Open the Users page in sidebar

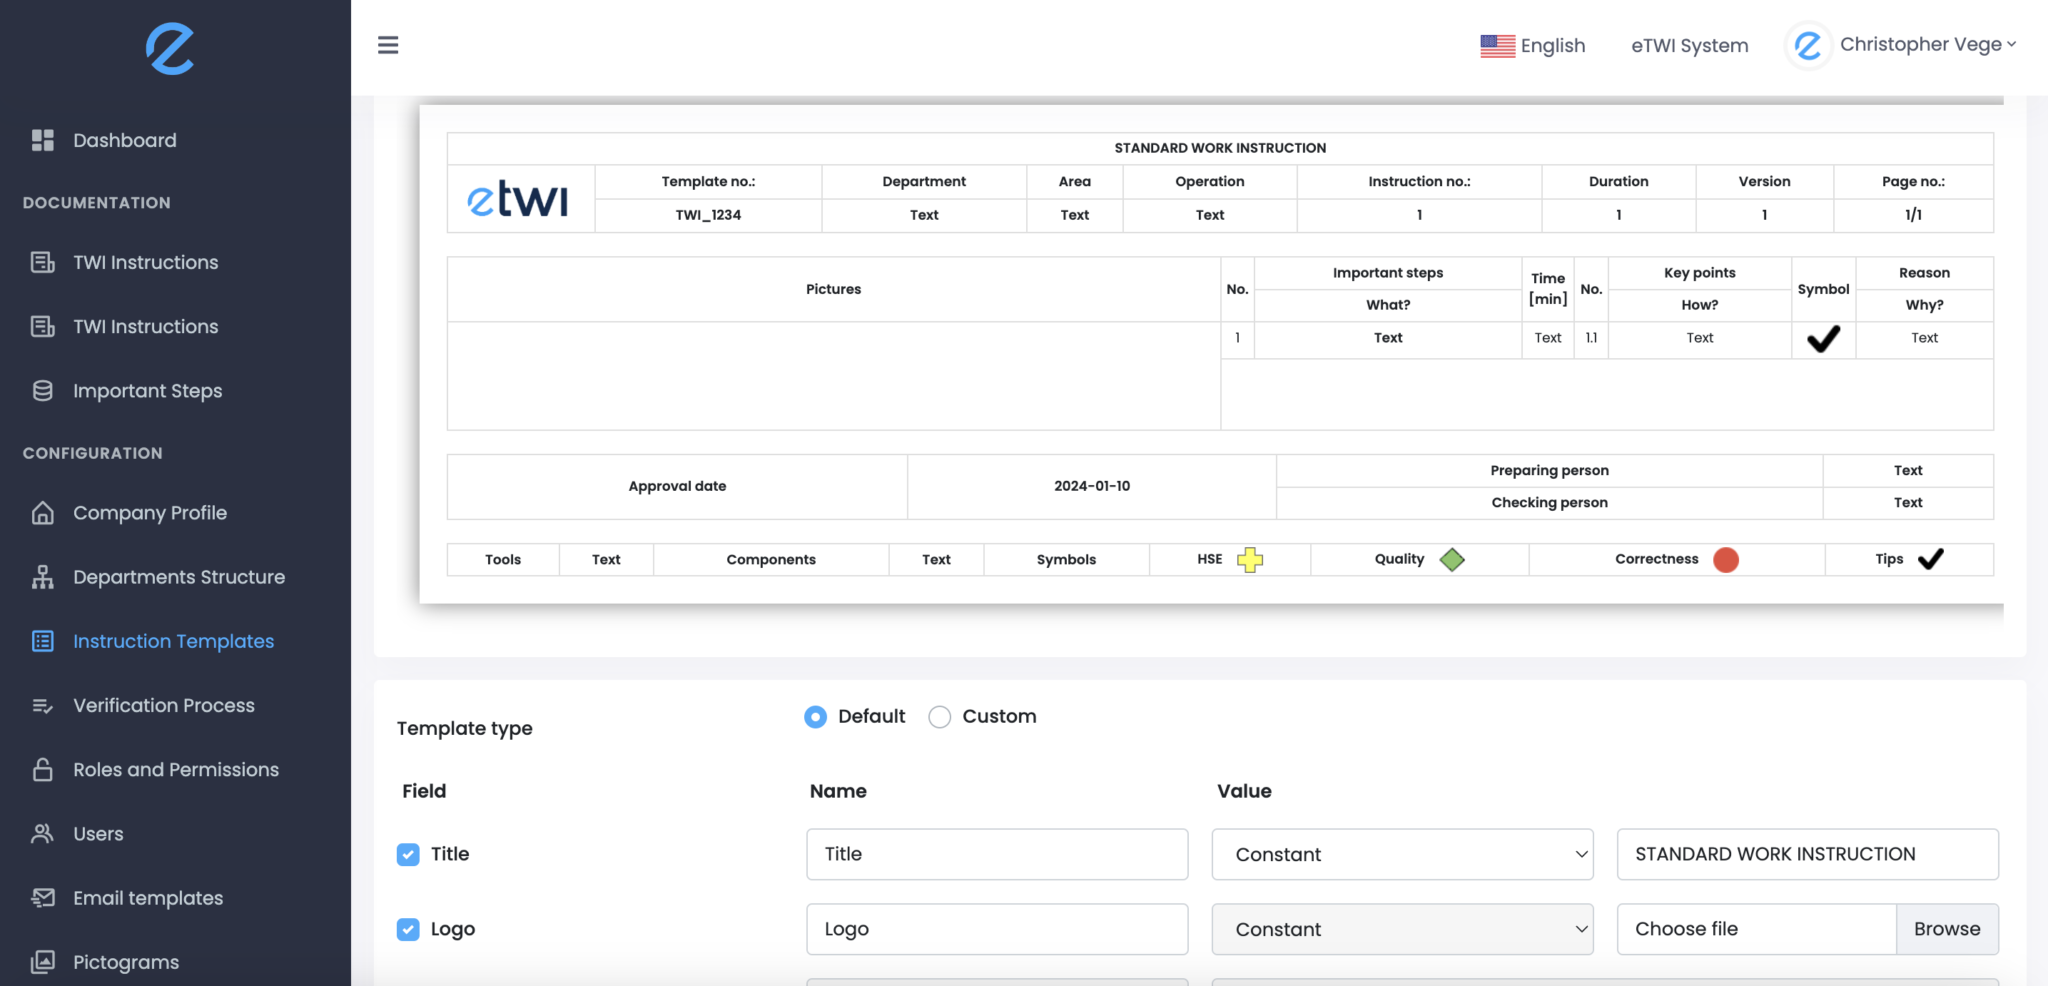click(x=98, y=834)
